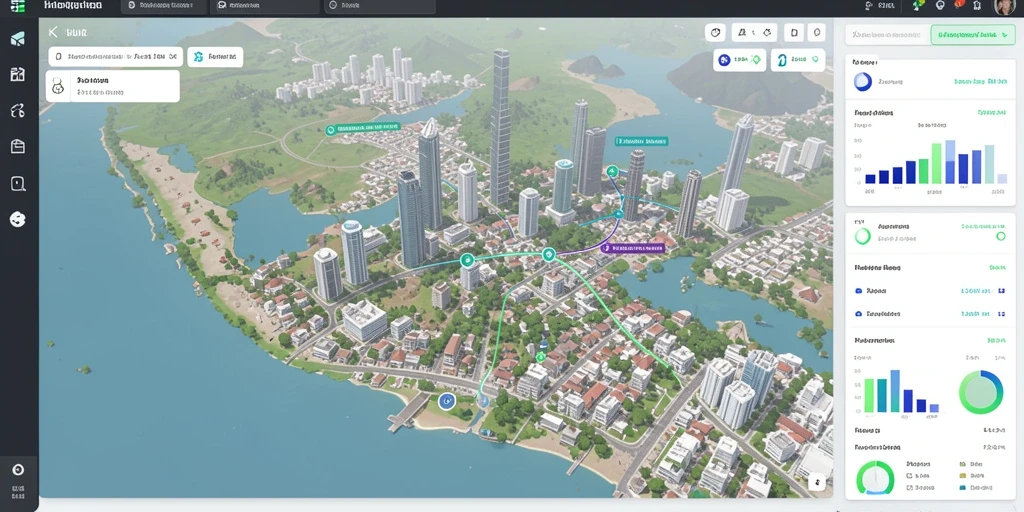This screenshot has height=512, width=1024.
Task: Click the document icon button on map toolbar
Action: tap(793, 32)
